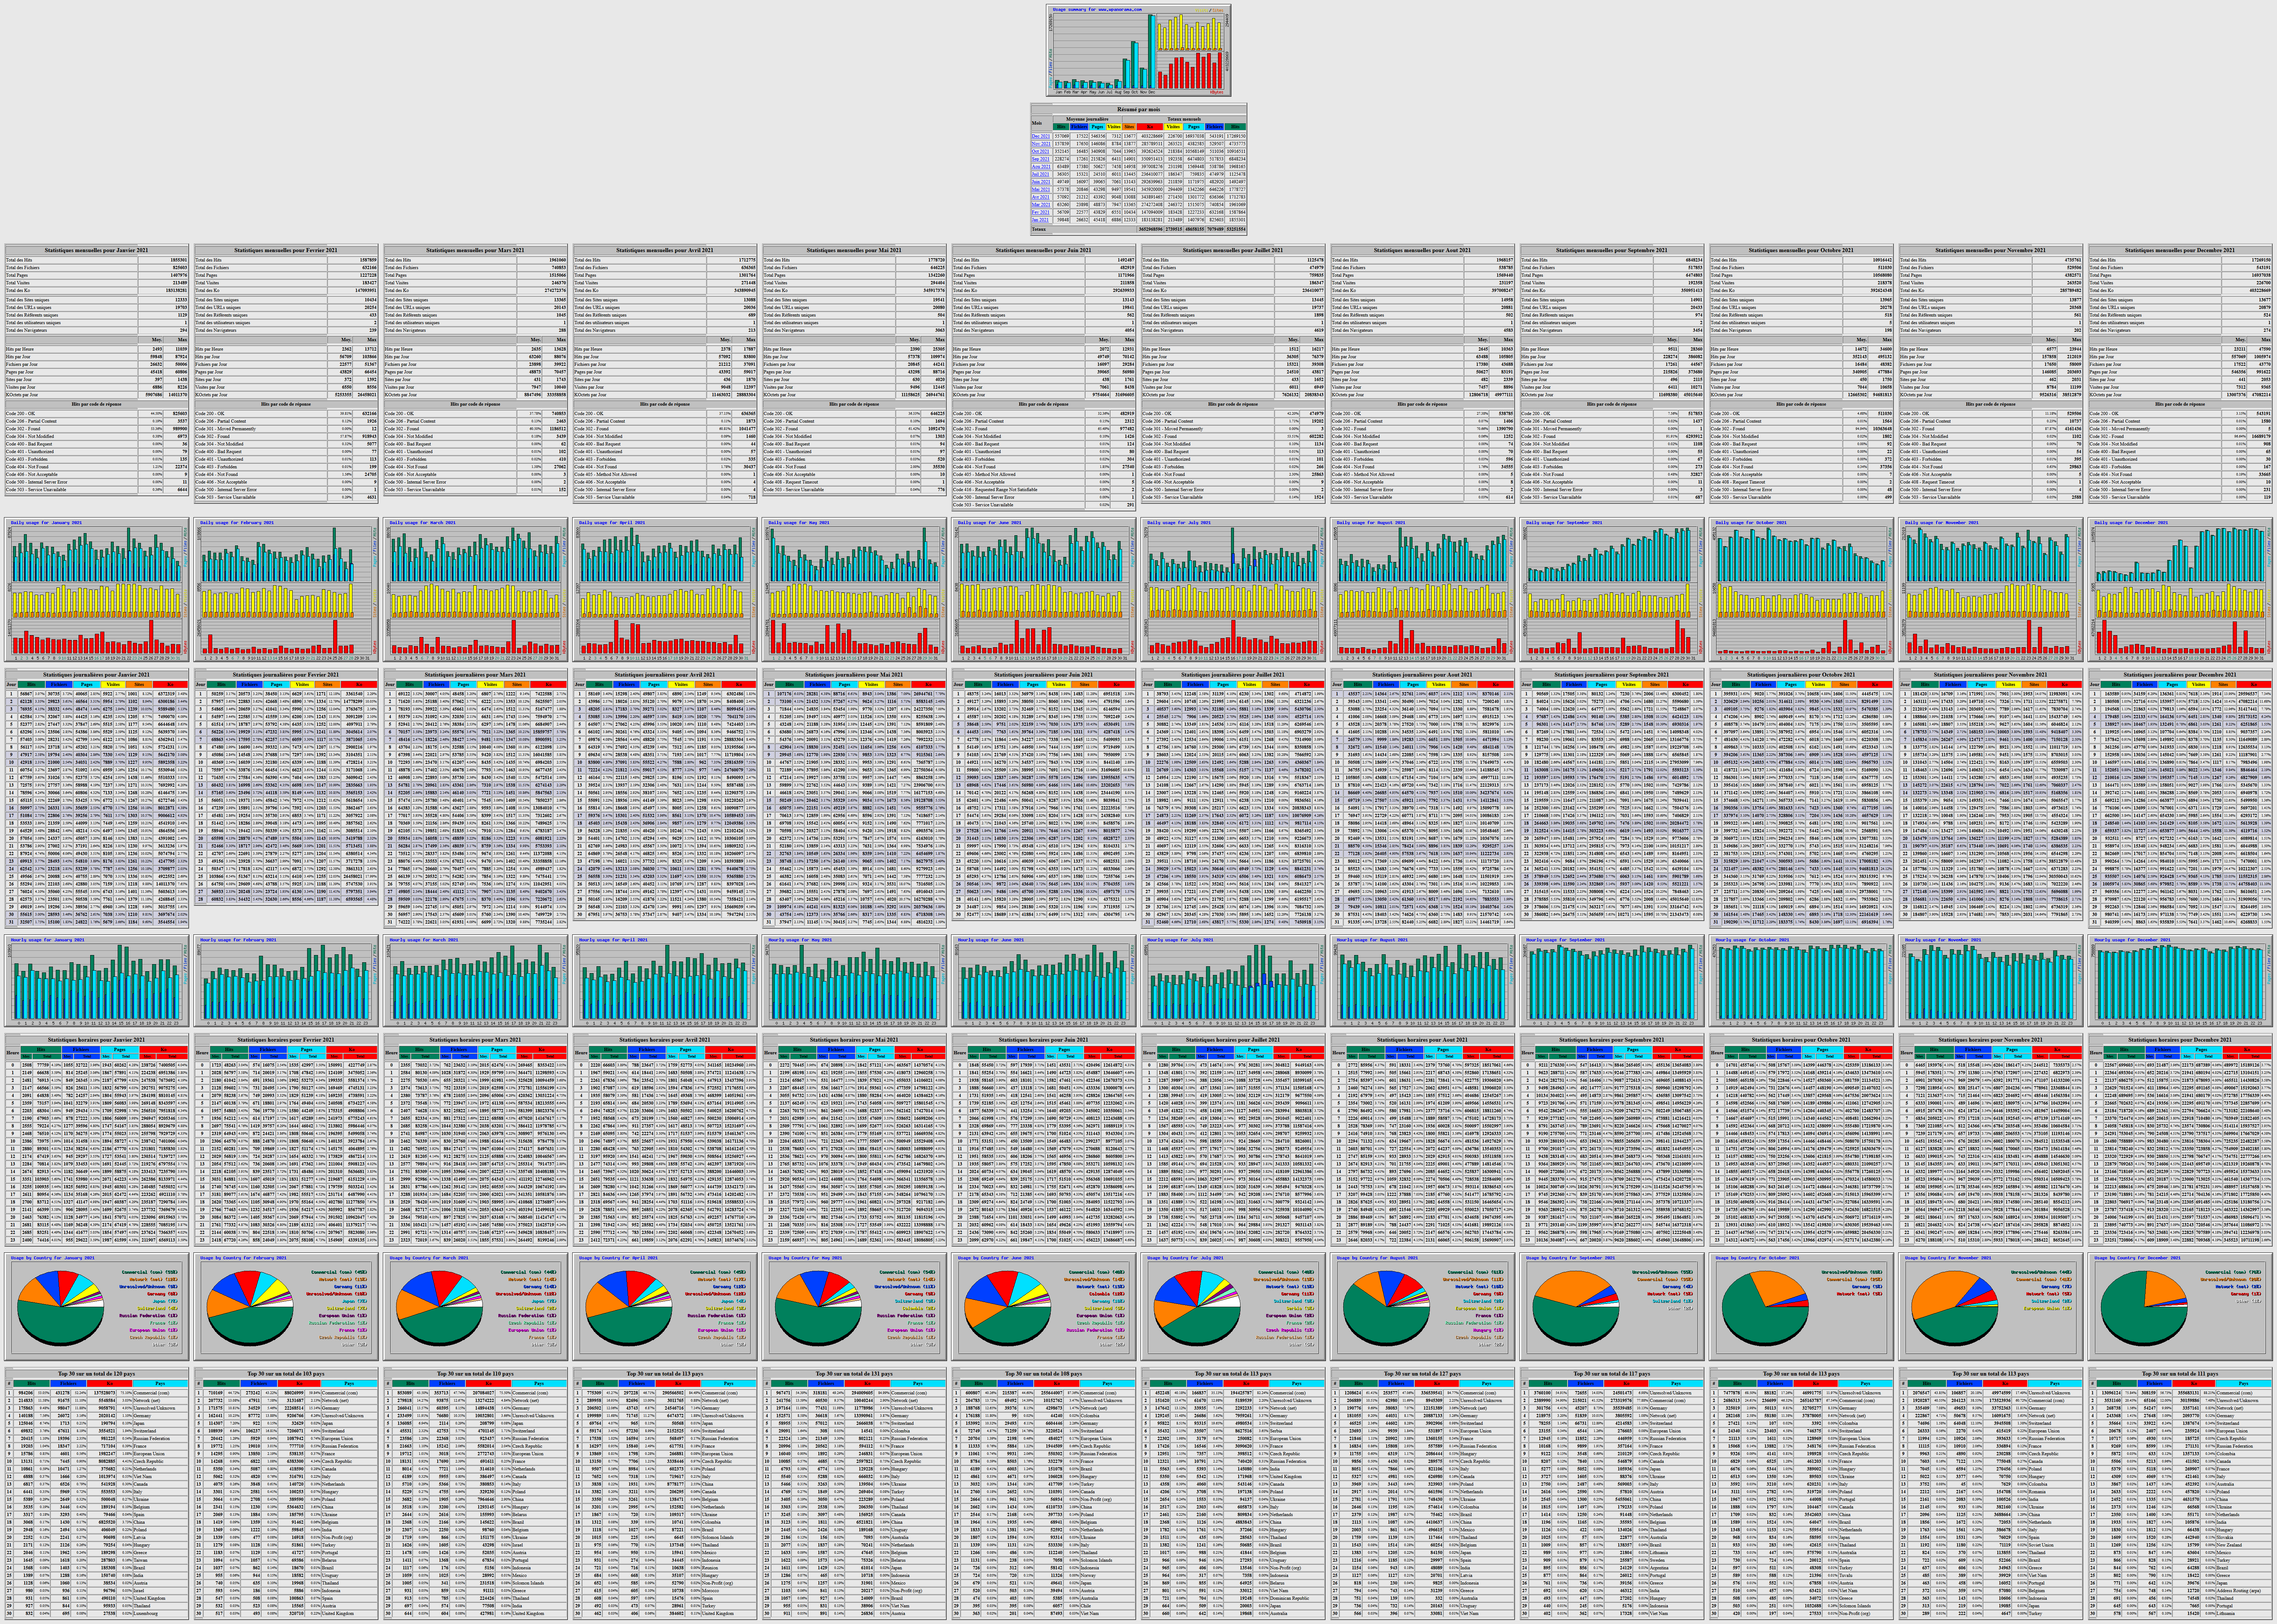The height and width of the screenshot is (1624, 2277).
Task: Open the Juil 2021 month link
Action: pyautogui.click(x=1040, y=174)
